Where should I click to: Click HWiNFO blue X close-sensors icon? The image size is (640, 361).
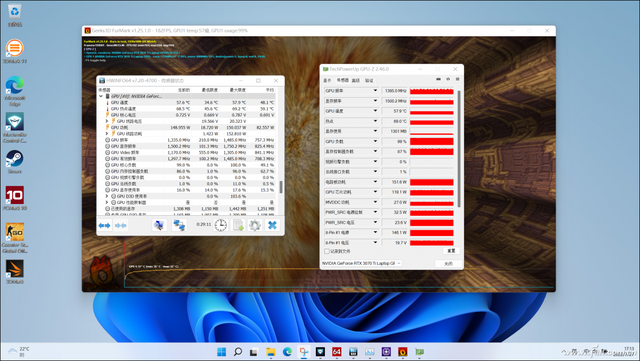click(272, 225)
